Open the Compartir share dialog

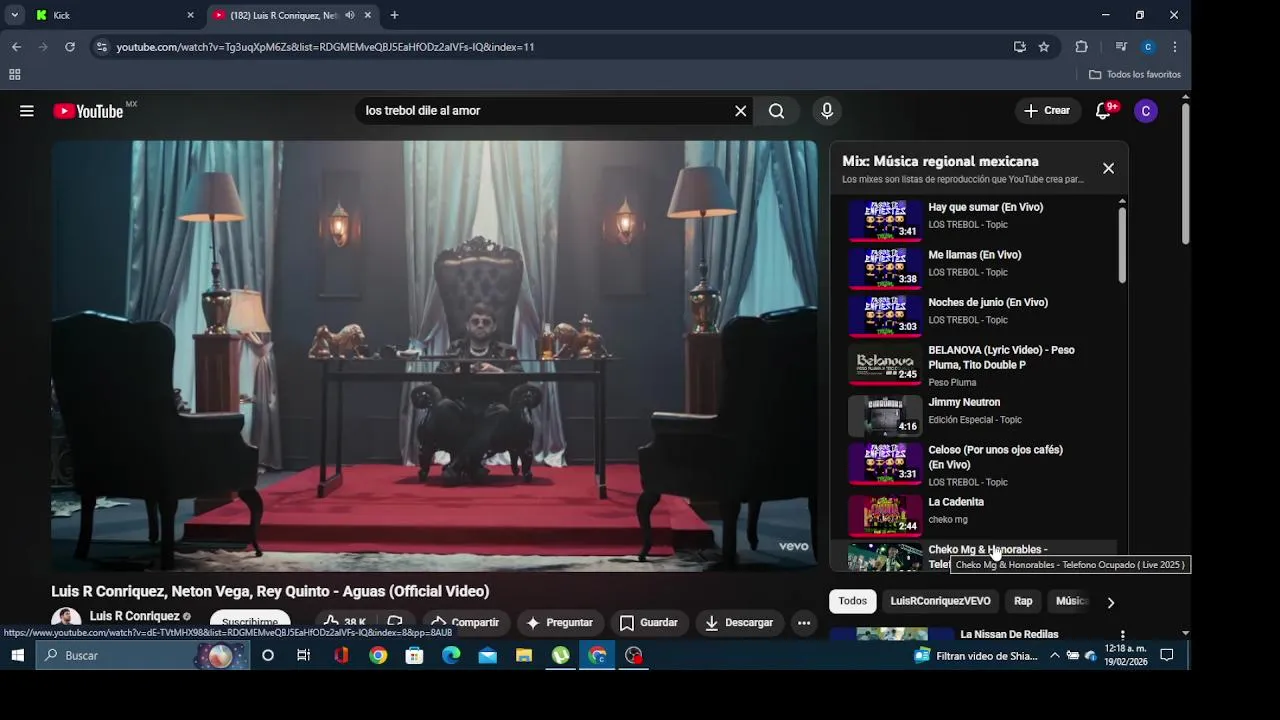tap(465, 622)
